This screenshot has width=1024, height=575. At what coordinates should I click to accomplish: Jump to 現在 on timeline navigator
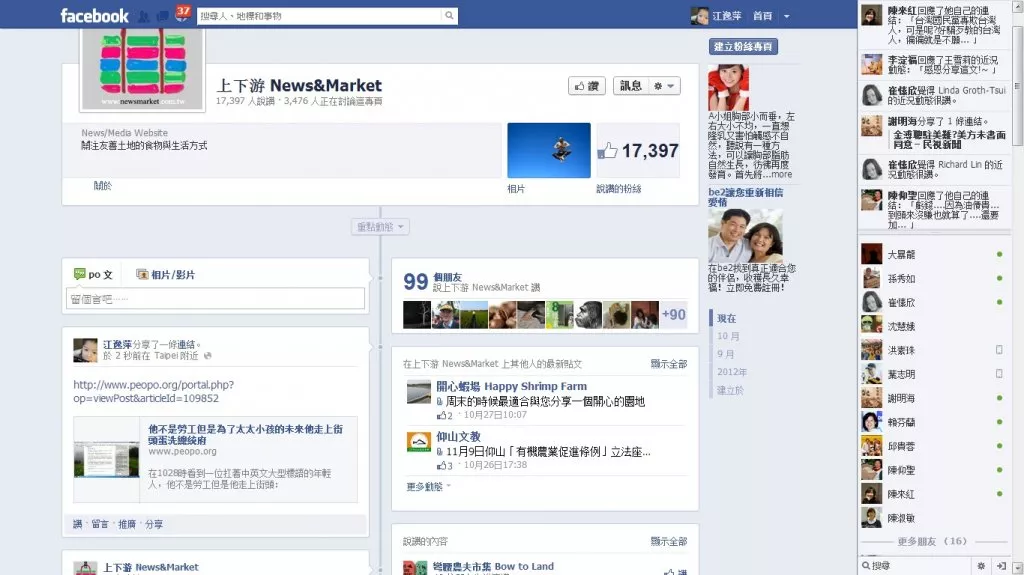pyautogui.click(x=726, y=318)
